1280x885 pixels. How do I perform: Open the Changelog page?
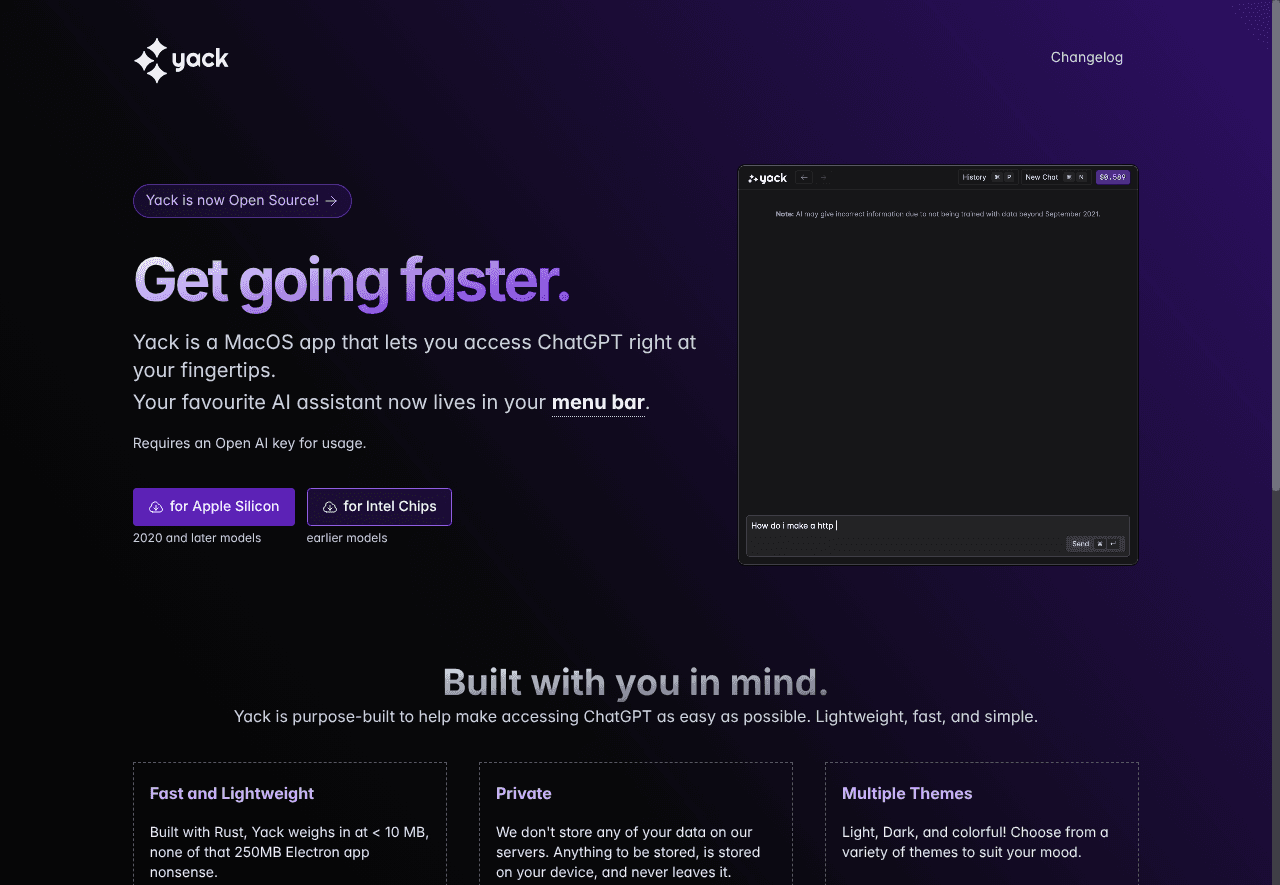[1086, 57]
